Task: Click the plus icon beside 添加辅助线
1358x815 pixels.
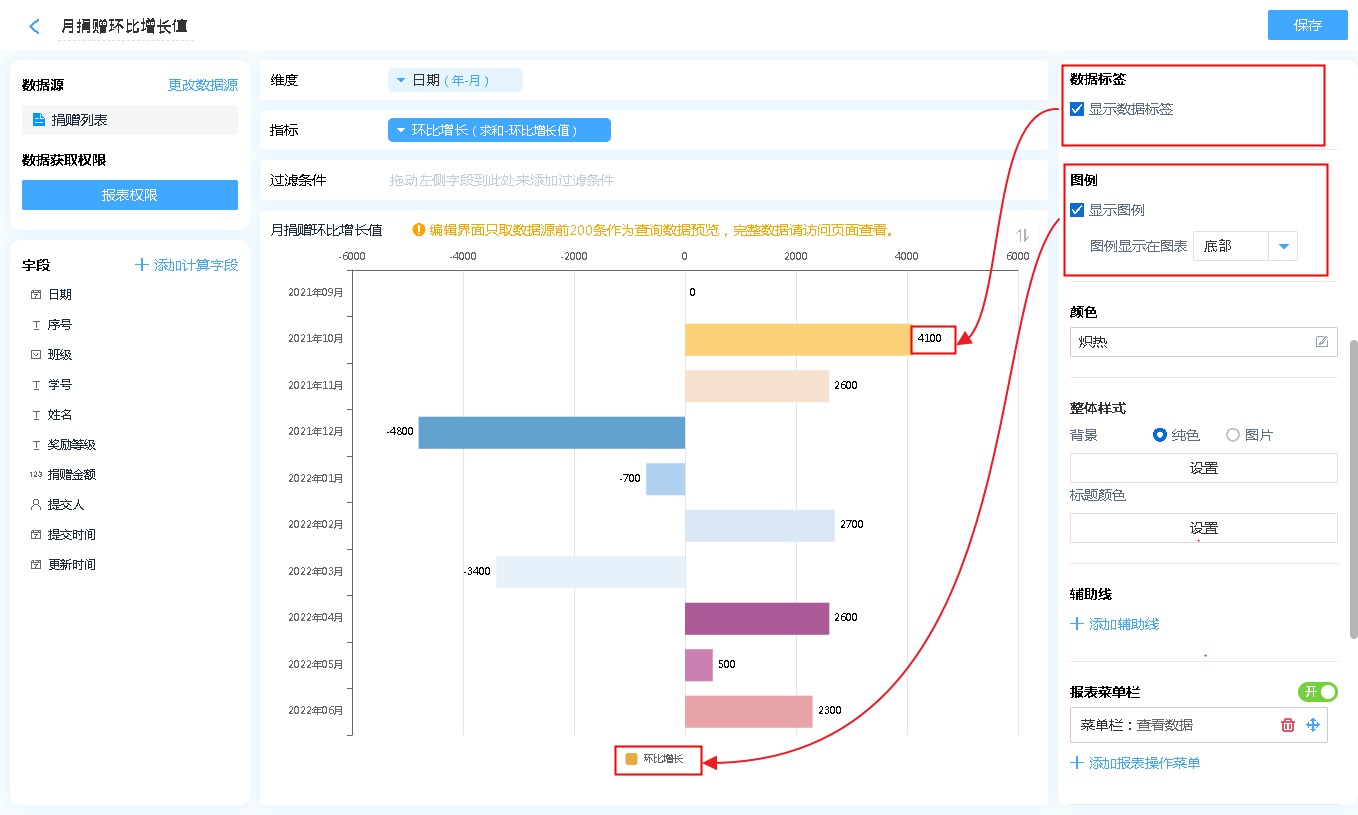Action: [1077, 624]
